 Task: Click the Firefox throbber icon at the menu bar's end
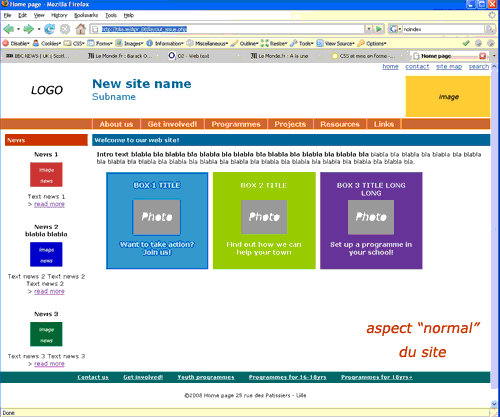(492, 15)
